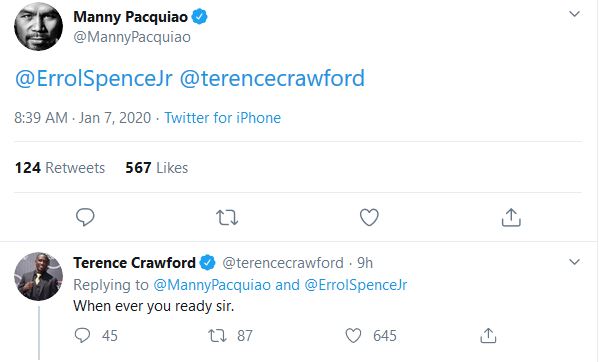Share Terence Crawford's reply tweet

tap(488, 336)
